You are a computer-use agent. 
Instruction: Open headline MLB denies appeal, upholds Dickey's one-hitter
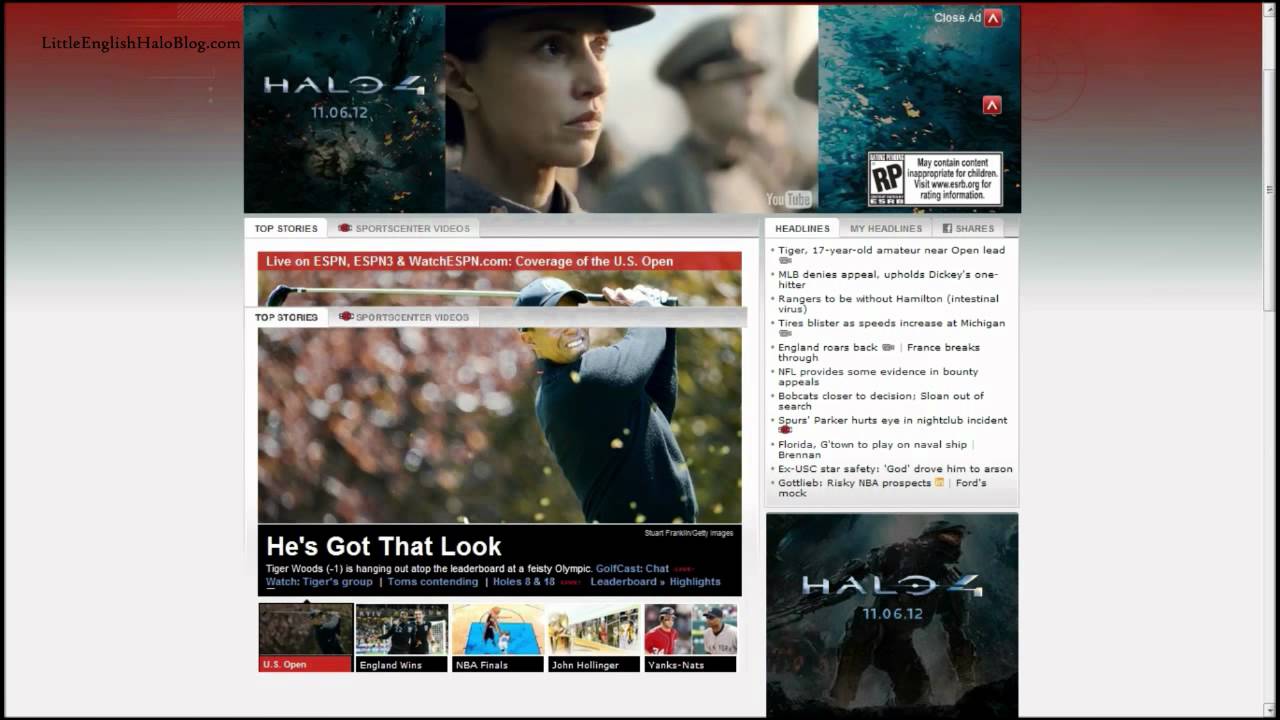click(x=888, y=279)
